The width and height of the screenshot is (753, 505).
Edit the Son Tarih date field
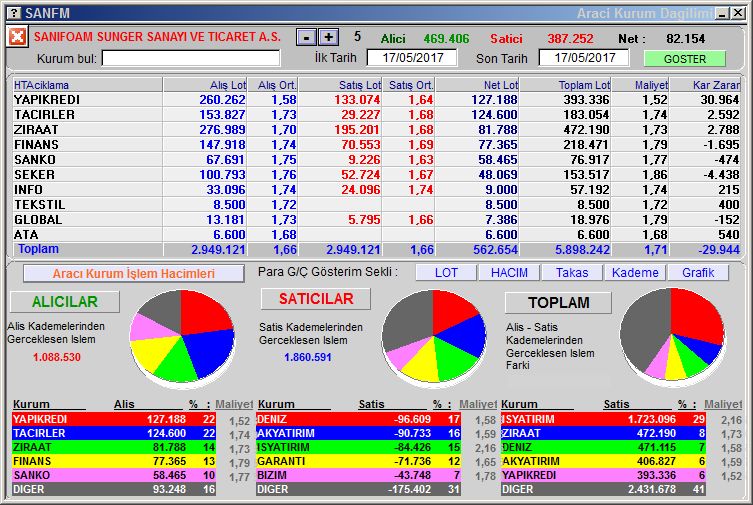tap(584, 58)
